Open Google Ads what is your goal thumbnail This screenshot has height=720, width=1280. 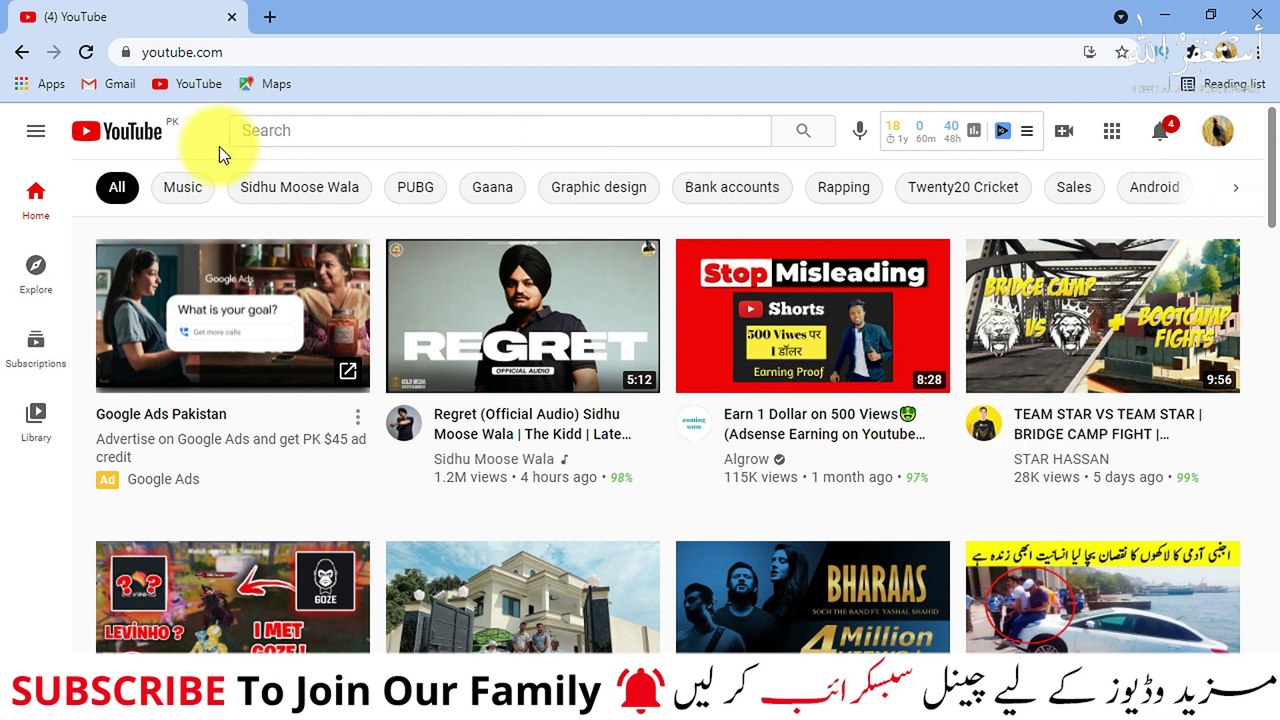click(x=233, y=316)
